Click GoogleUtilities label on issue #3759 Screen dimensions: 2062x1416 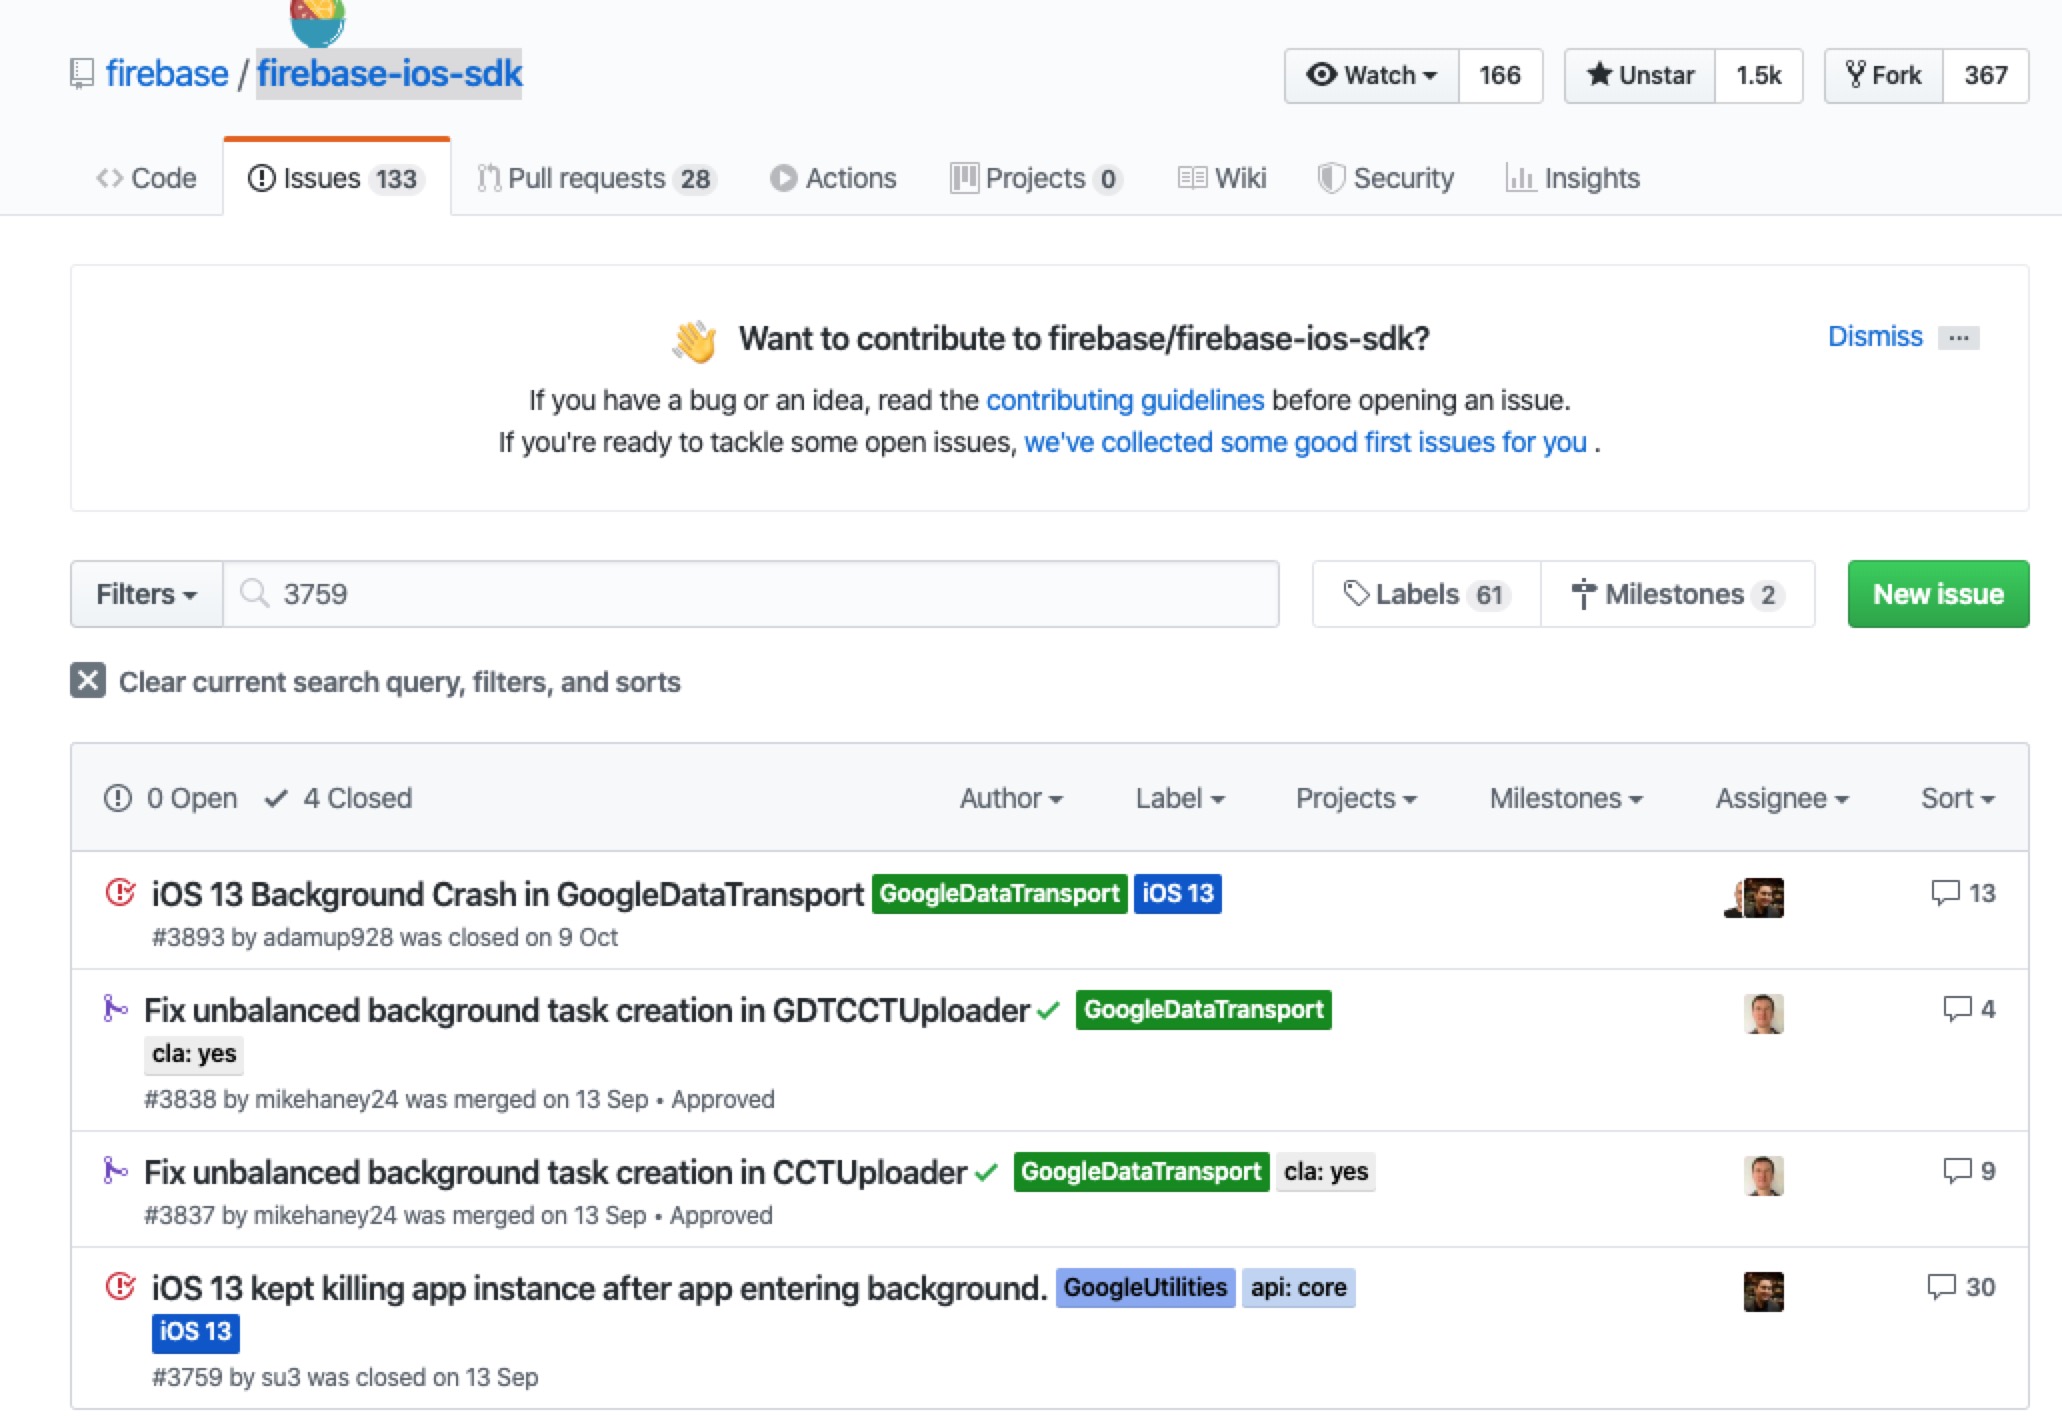point(1145,1287)
